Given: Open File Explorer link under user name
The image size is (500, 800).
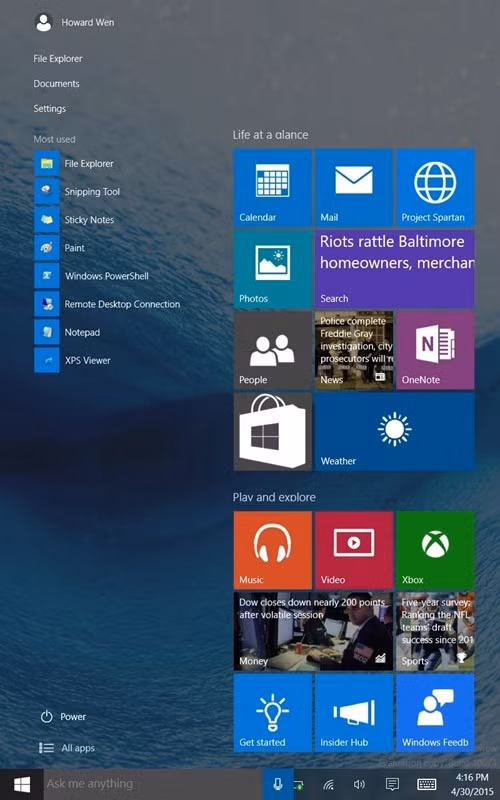Looking at the screenshot, I should pyautogui.click(x=58, y=59).
